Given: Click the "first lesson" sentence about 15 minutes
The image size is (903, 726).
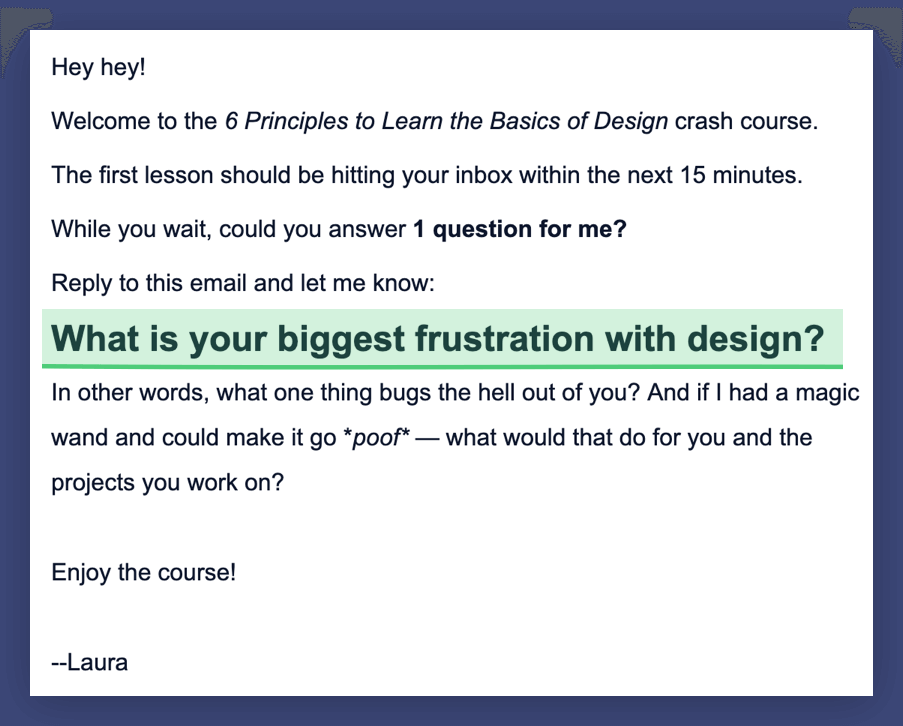Looking at the screenshot, I should (x=427, y=175).
